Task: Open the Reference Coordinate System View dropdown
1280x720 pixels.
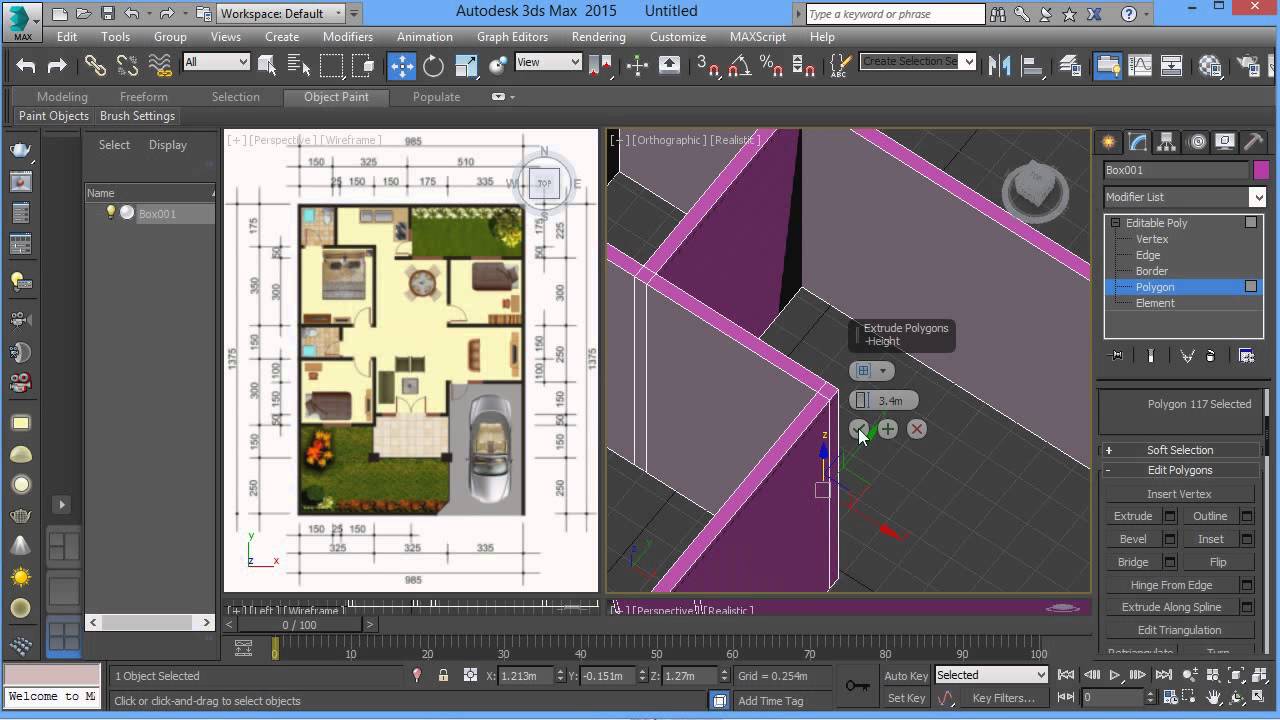Action: pyautogui.click(x=547, y=62)
